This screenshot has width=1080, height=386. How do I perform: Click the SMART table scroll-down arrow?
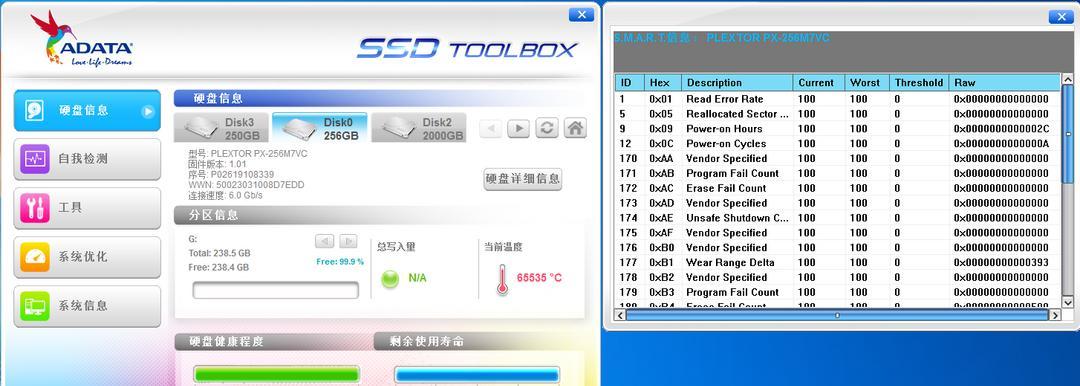click(x=1068, y=302)
